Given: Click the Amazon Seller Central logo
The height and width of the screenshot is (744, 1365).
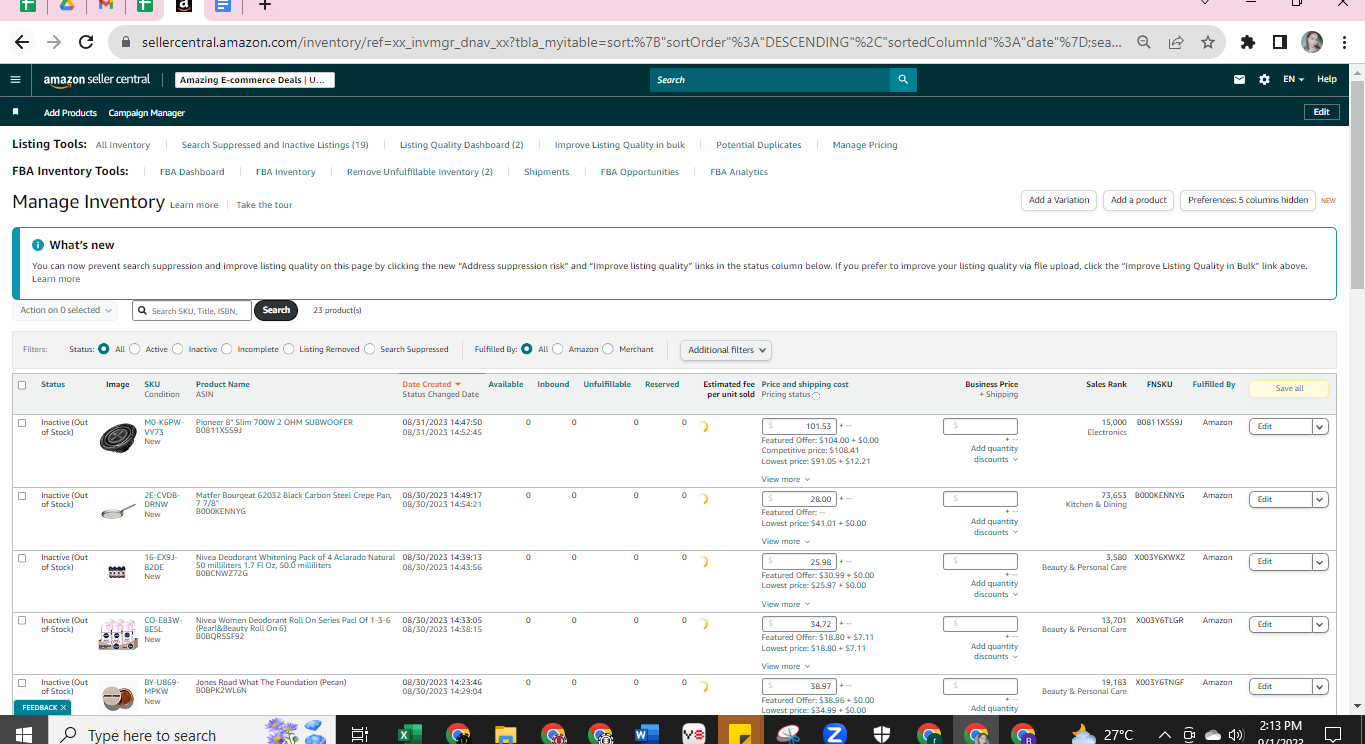Looking at the screenshot, I should pyautogui.click(x=97, y=80).
